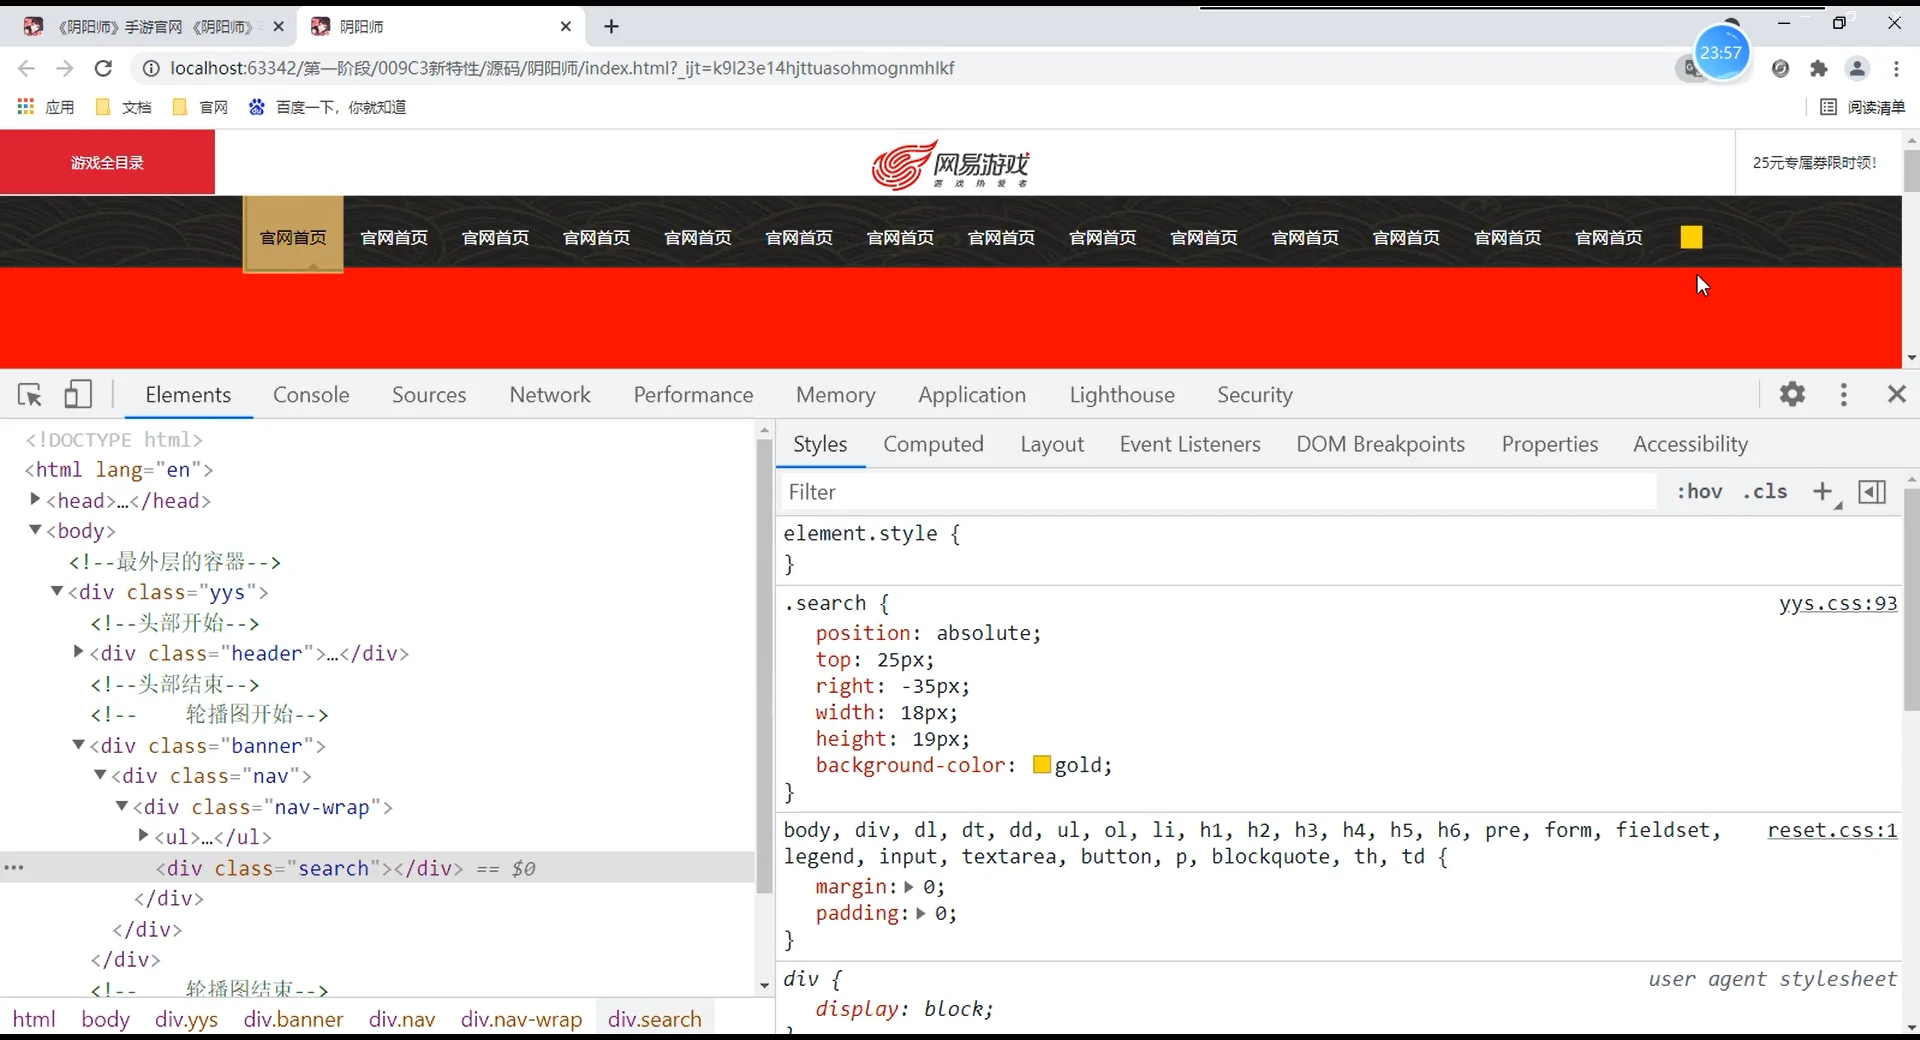Open yys.css:93 source link
Image resolution: width=1920 pixels, height=1040 pixels.
tap(1838, 603)
